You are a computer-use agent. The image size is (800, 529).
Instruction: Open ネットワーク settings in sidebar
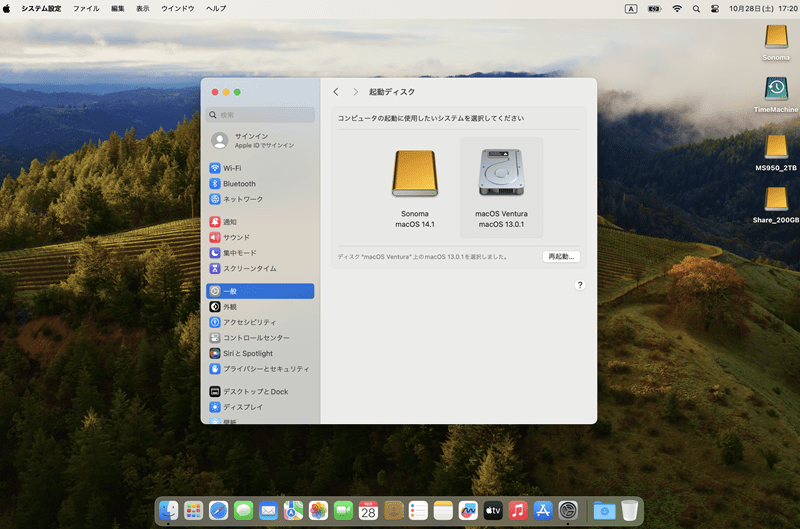pos(260,199)
